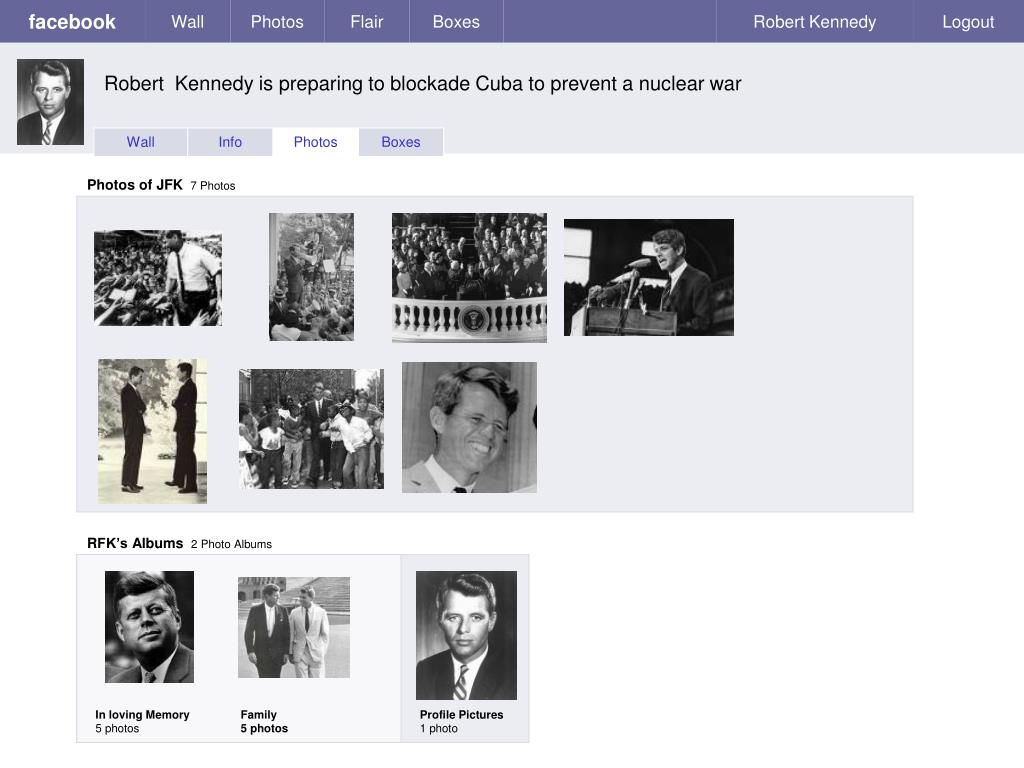Open inauguration photo with presidential seal
The width and height of the screenshot is (1024, 768).
coord(469,278)
